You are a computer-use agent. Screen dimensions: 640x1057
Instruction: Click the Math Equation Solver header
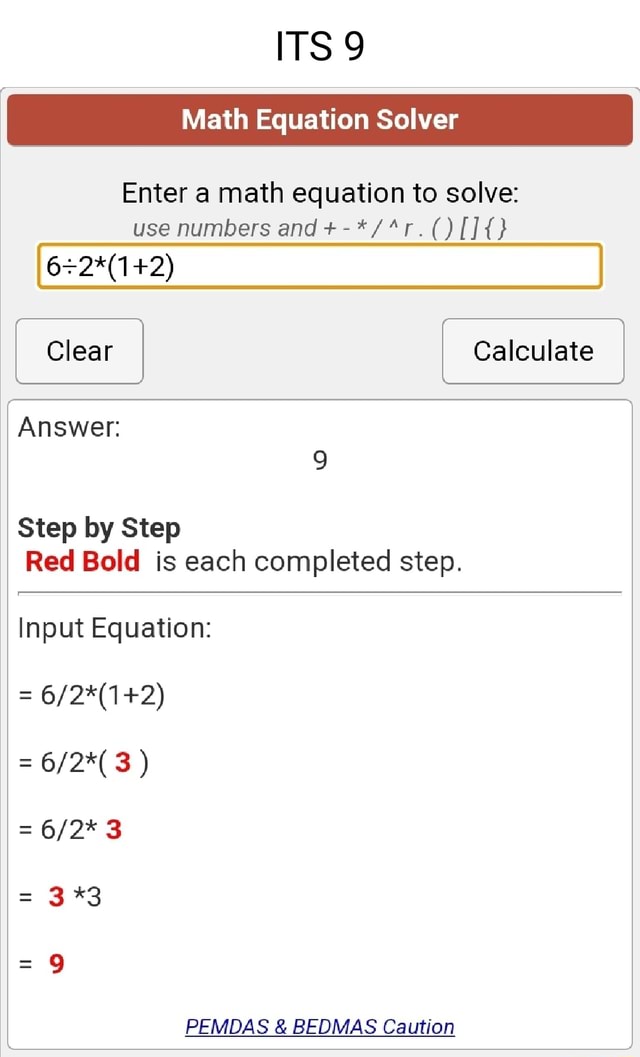pyautogui.click(x=320, y=120)
